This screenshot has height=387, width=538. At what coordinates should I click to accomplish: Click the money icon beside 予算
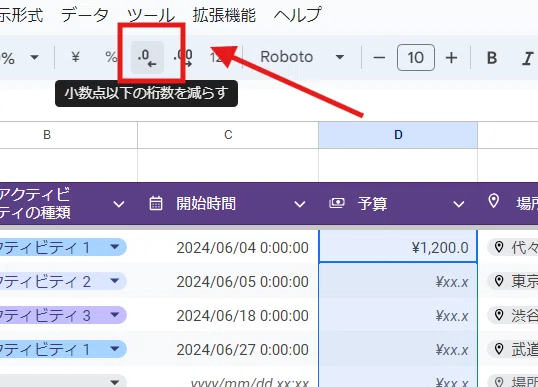[x=337, y=203]
